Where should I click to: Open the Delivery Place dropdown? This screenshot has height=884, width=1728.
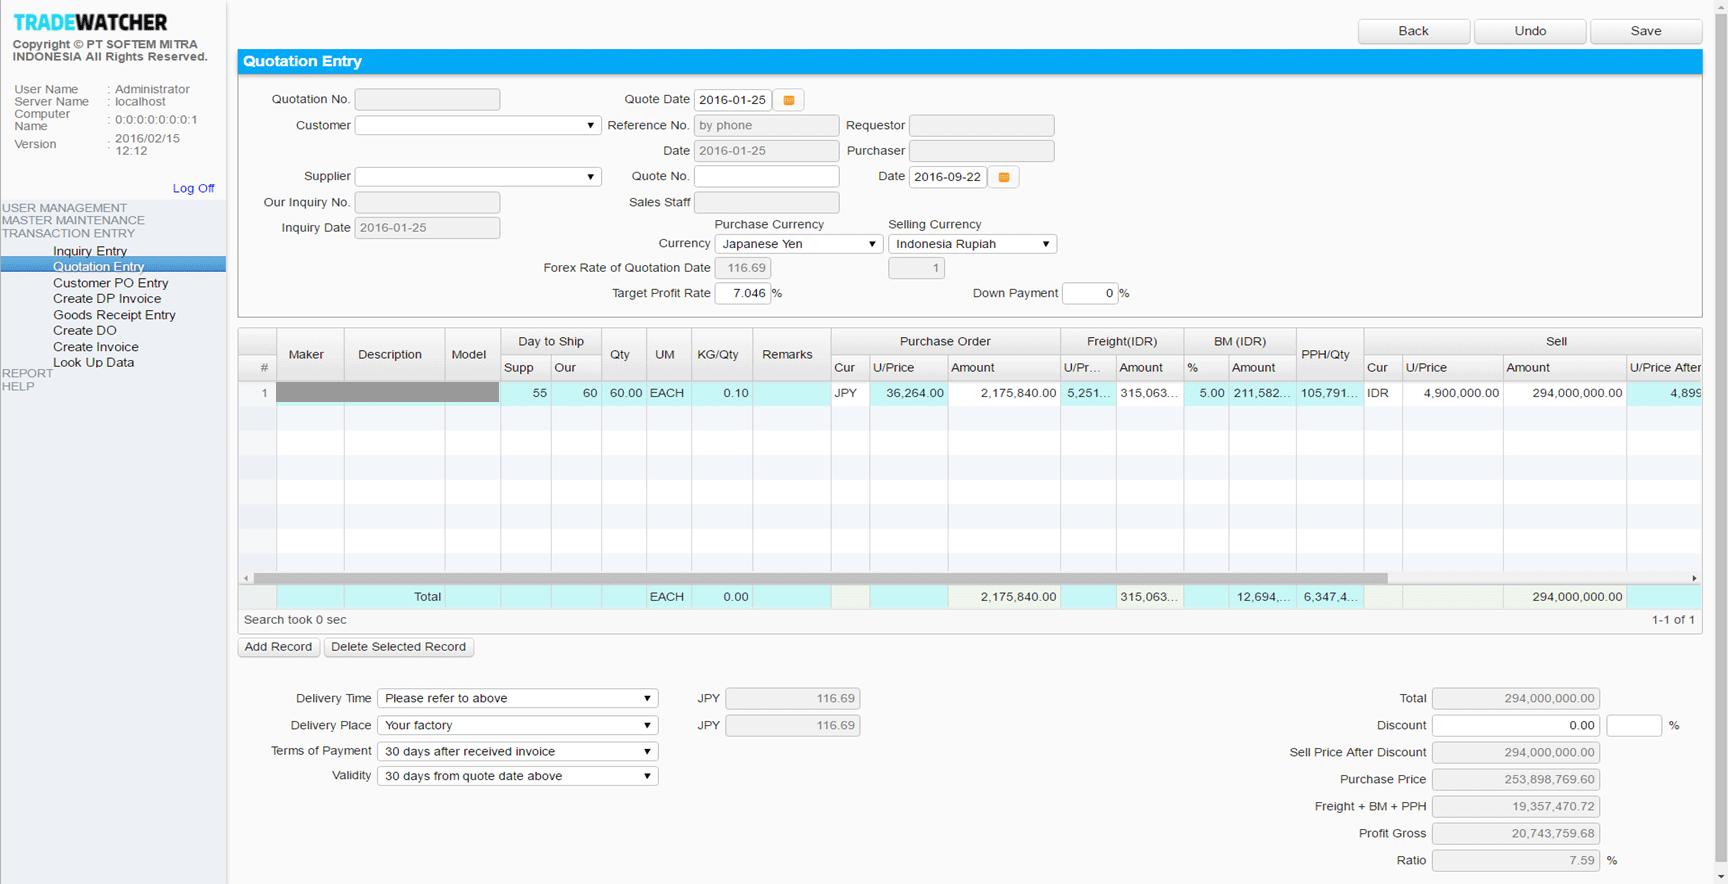(517, 725)
